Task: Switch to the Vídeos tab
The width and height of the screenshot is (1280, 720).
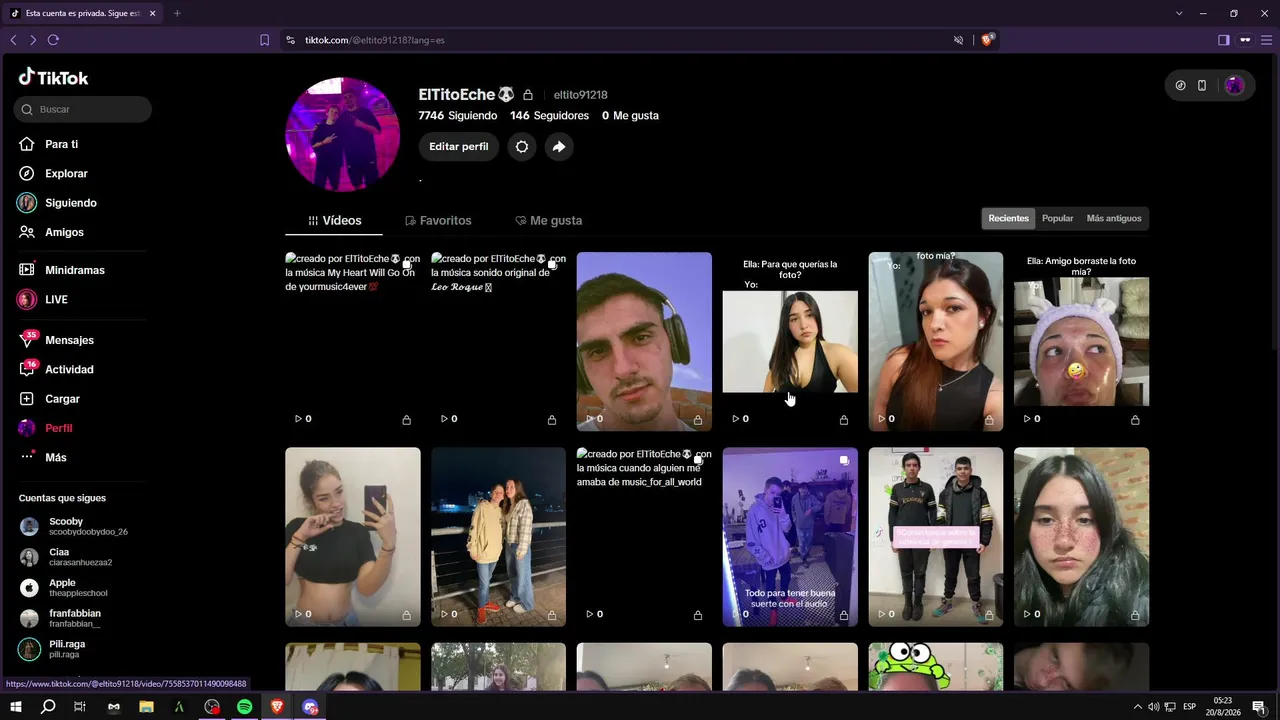Action: pos(334,220)
